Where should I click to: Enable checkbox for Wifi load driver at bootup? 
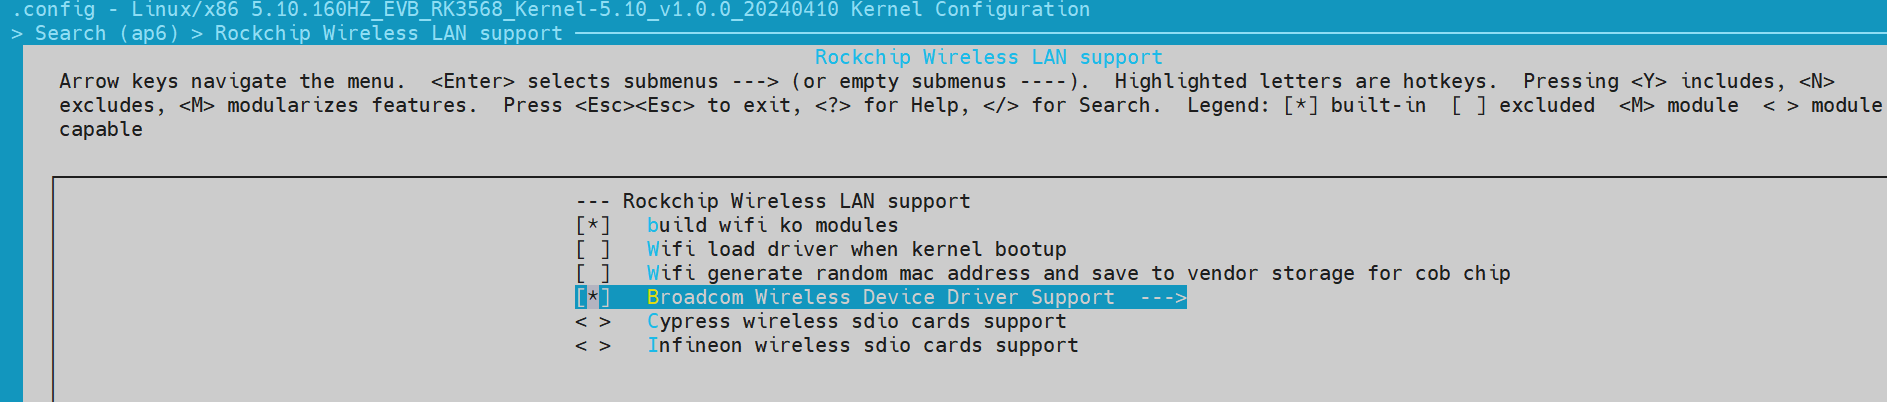tap(593, 250)
